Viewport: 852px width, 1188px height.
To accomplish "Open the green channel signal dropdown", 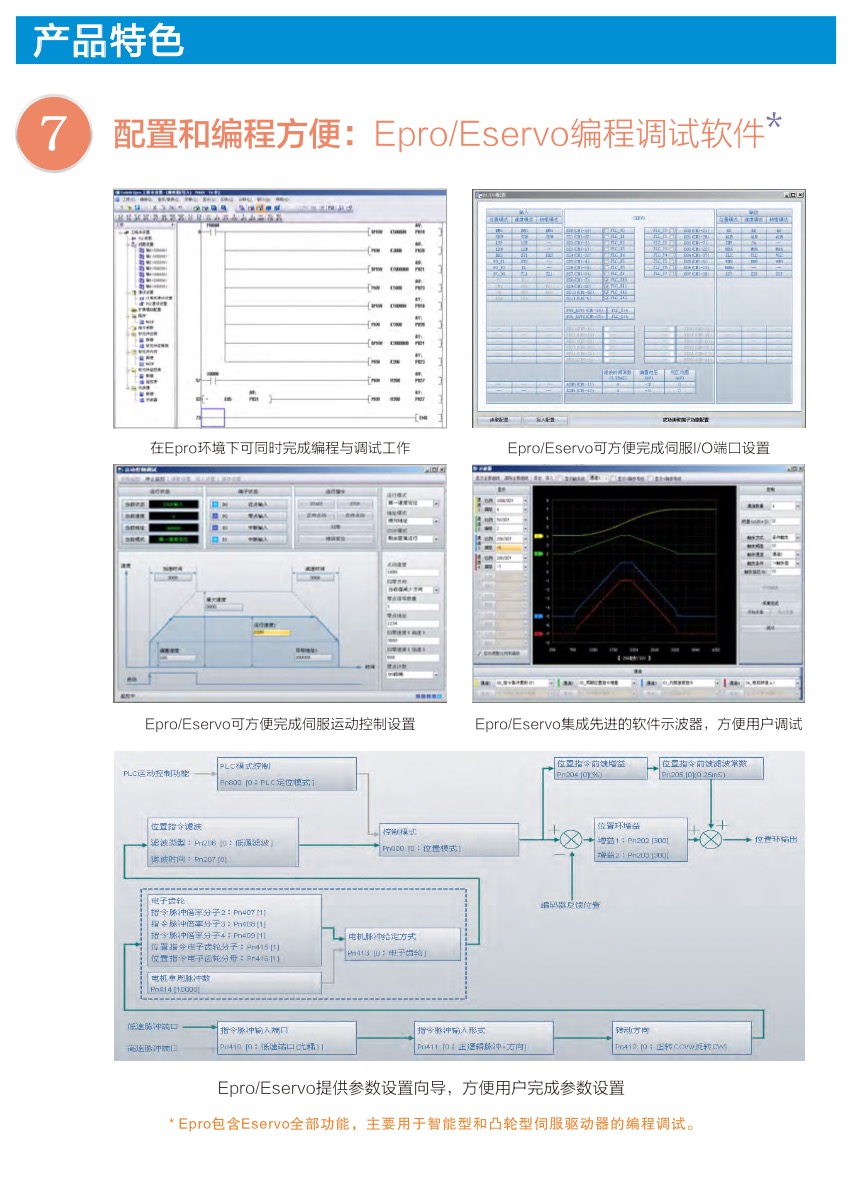I will [x=607, y=683].
